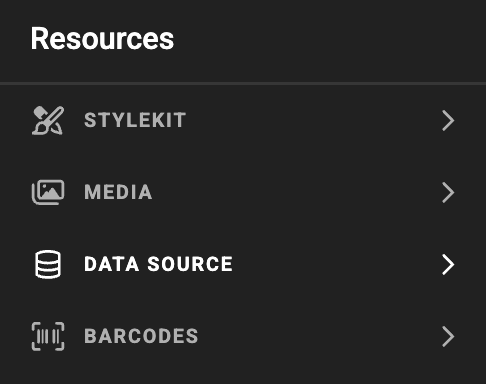Image resolution: width=486 pixels, height=384 pixels.
Task: Expand Barcodes using its chevron arrow
Action: (448, 336)
